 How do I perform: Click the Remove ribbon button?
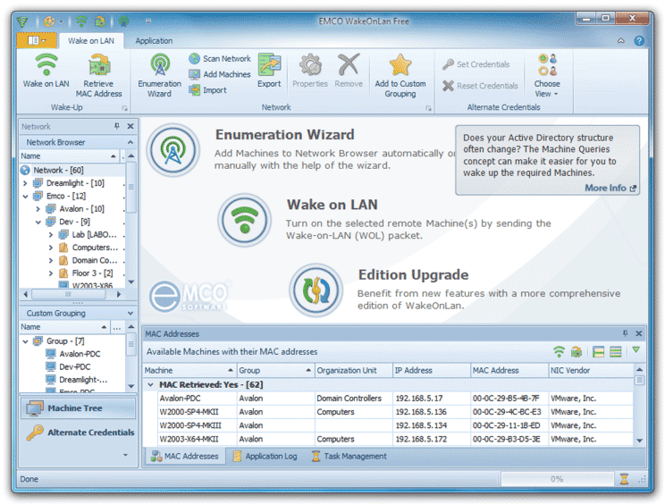click(x=349, y=71)
